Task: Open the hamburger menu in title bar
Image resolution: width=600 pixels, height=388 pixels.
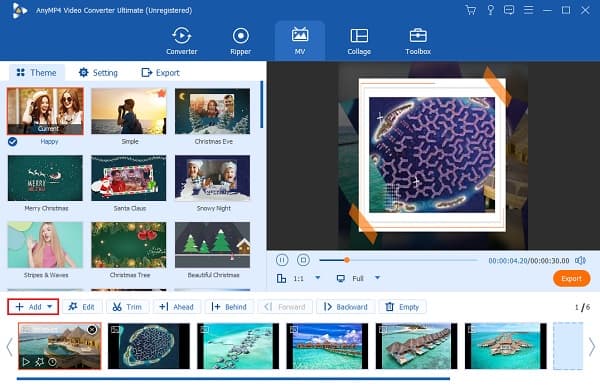Action: pos(528,10)
